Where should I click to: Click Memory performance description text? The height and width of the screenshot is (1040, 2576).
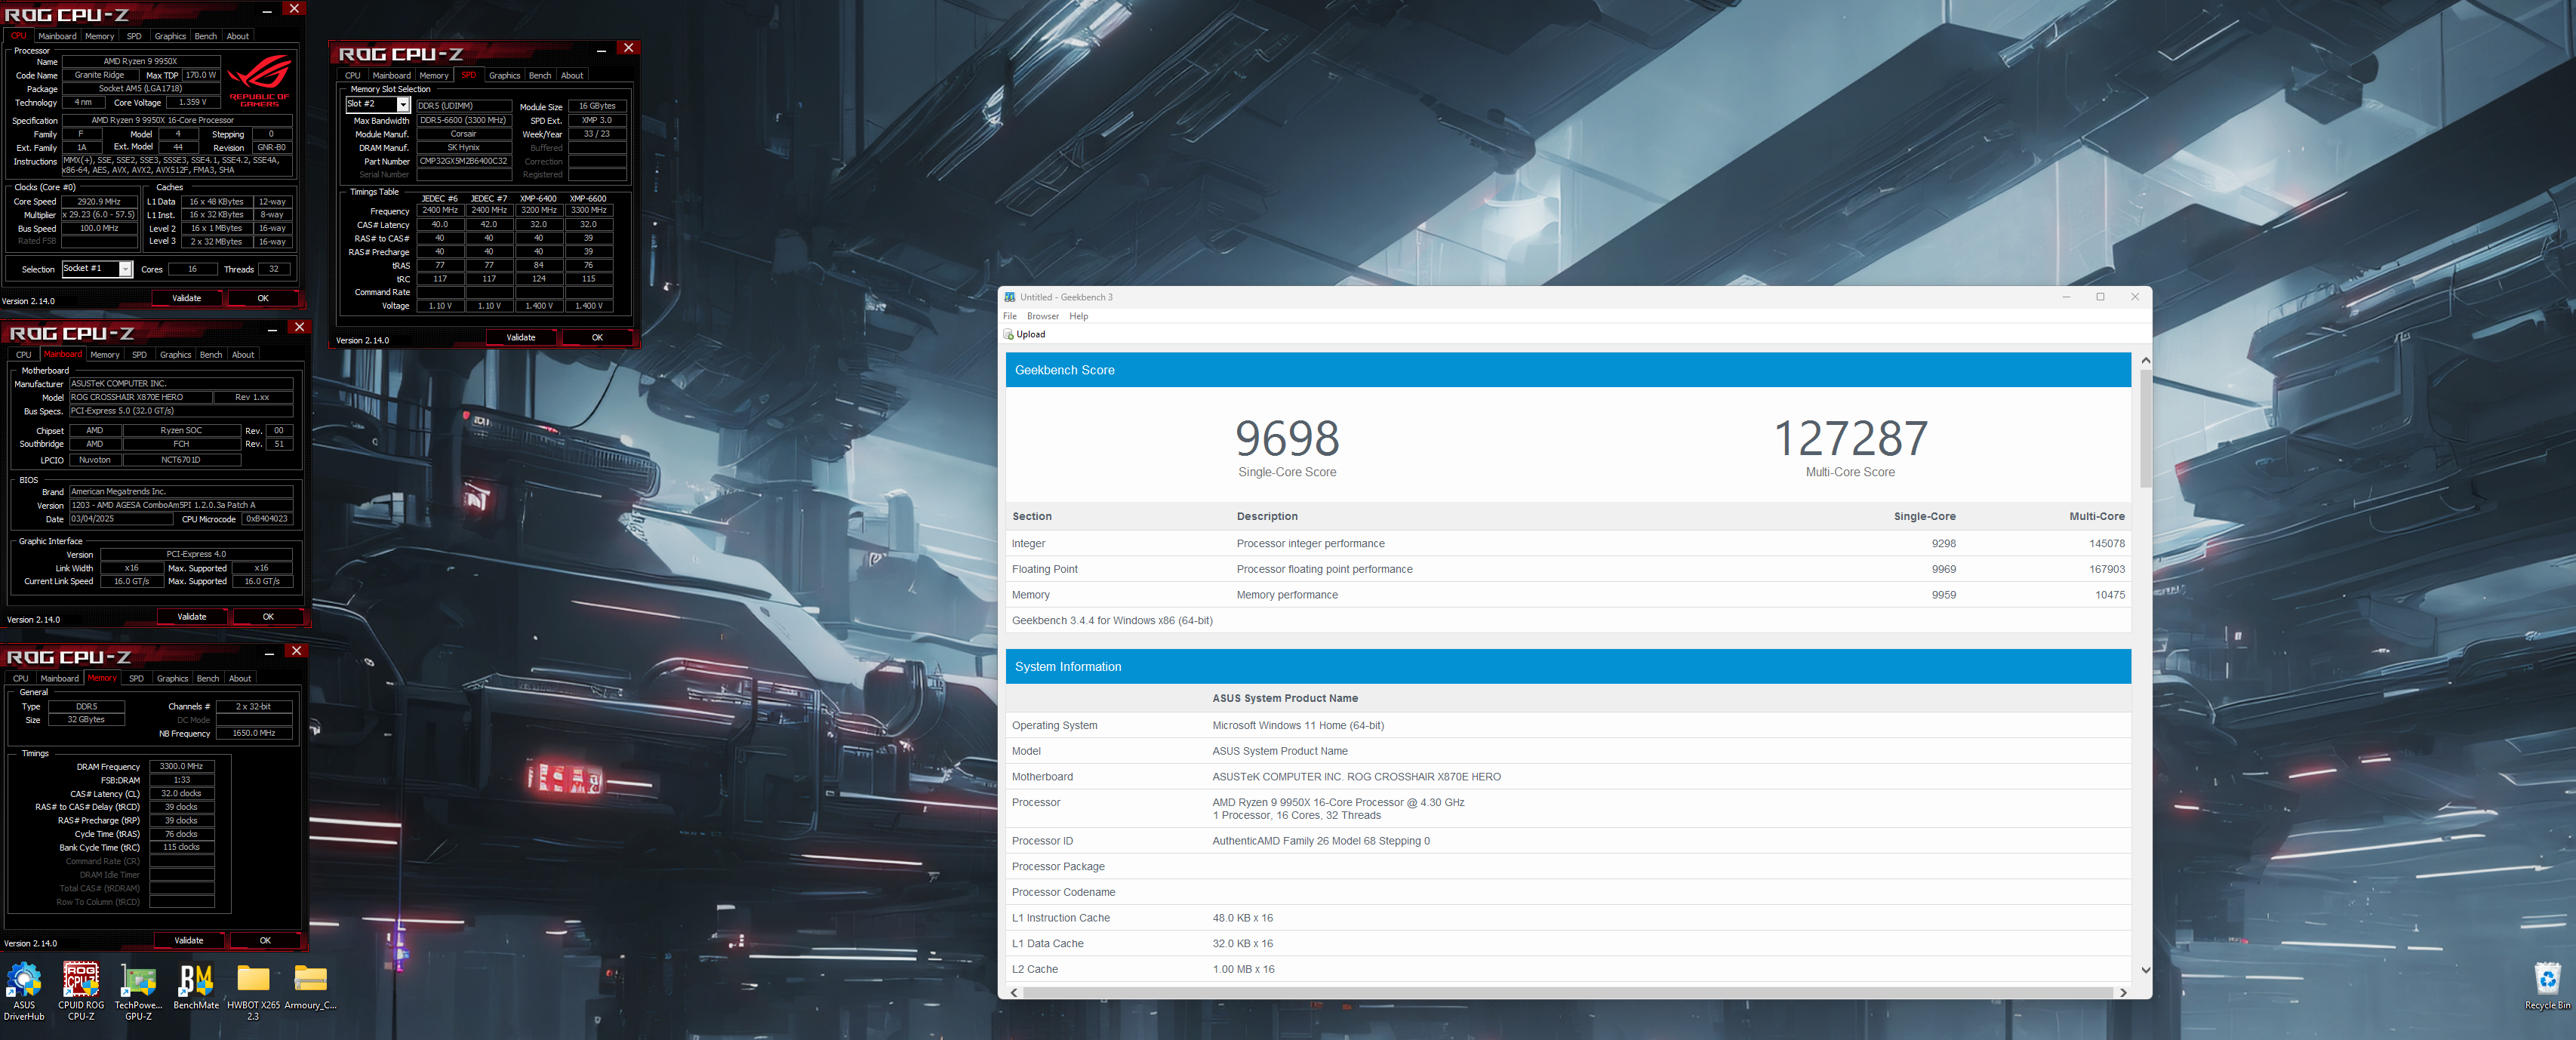(1287, 595)
